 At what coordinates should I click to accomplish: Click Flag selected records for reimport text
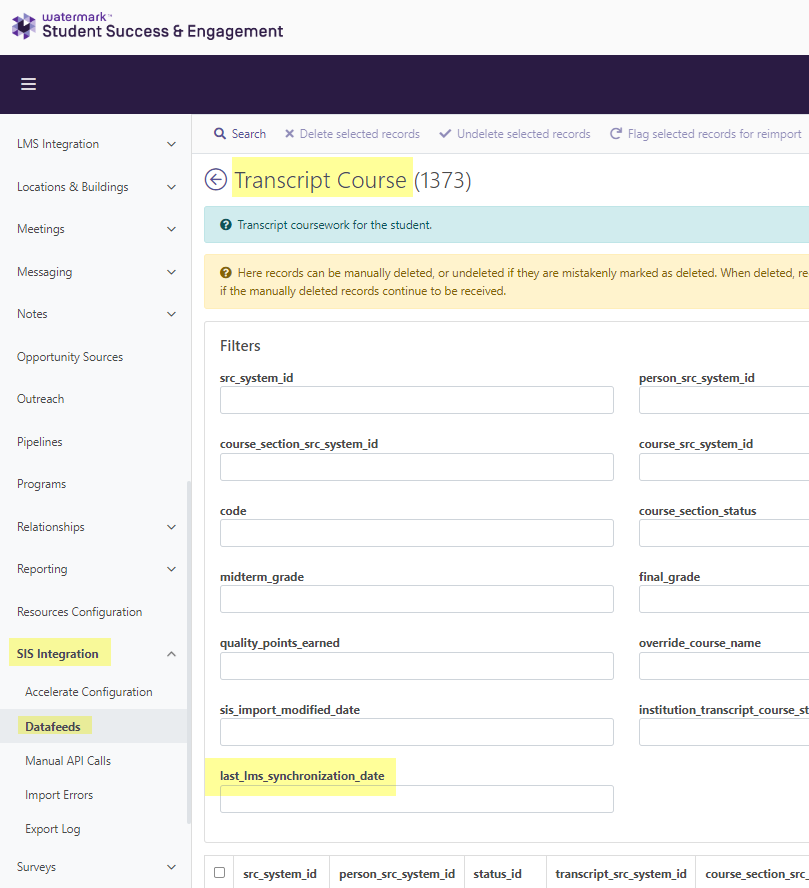tap(714, 134)
